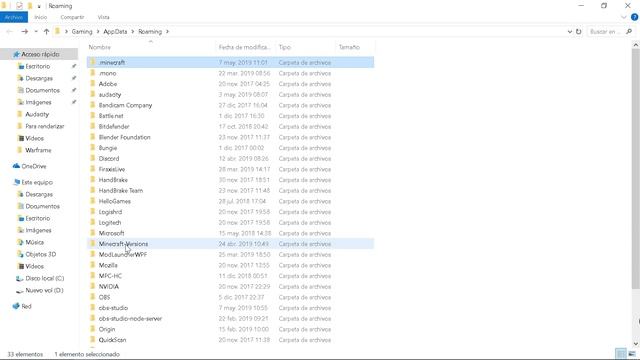Sort by Nombre column header
This screenshot has width=640, height=360.
point(100,47)
